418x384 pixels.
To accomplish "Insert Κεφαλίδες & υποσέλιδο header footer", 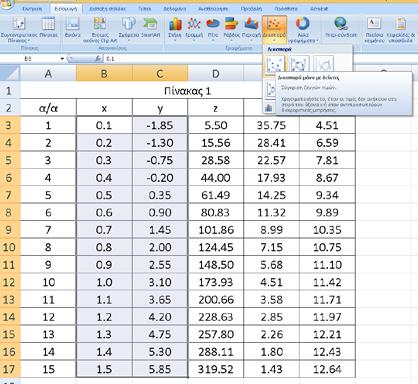I will (401, 29).
